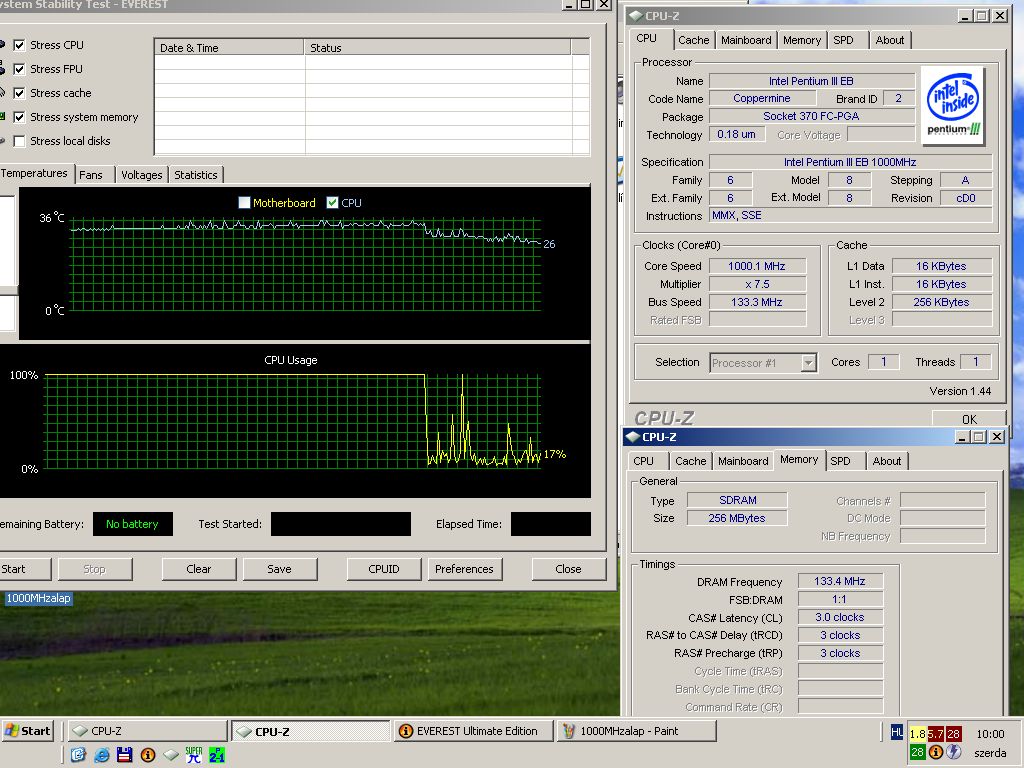The image size is (1024, 768).
Task: Enable Stress local disks option
Action: coord(20,141)
